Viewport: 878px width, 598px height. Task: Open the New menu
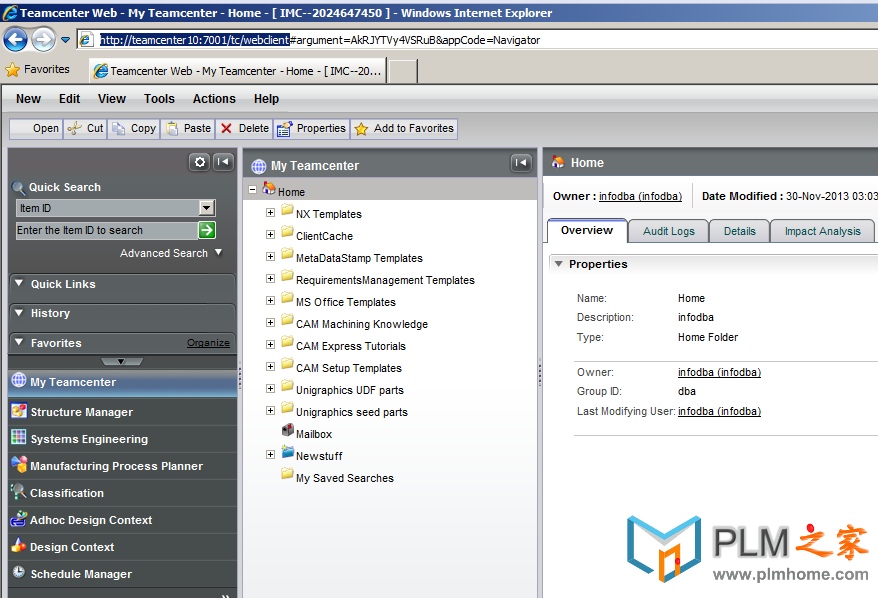[x=28, y=99]
